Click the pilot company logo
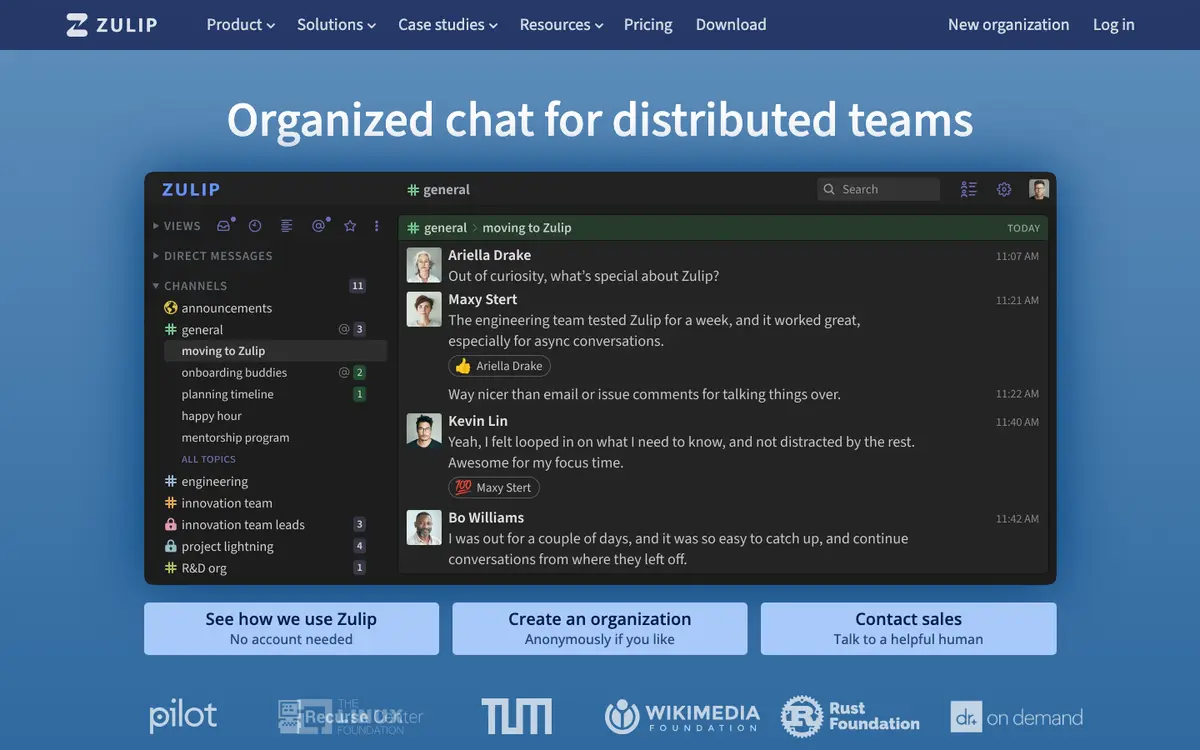Screen dimensions: 1200x750 click(x=183, y=716)
